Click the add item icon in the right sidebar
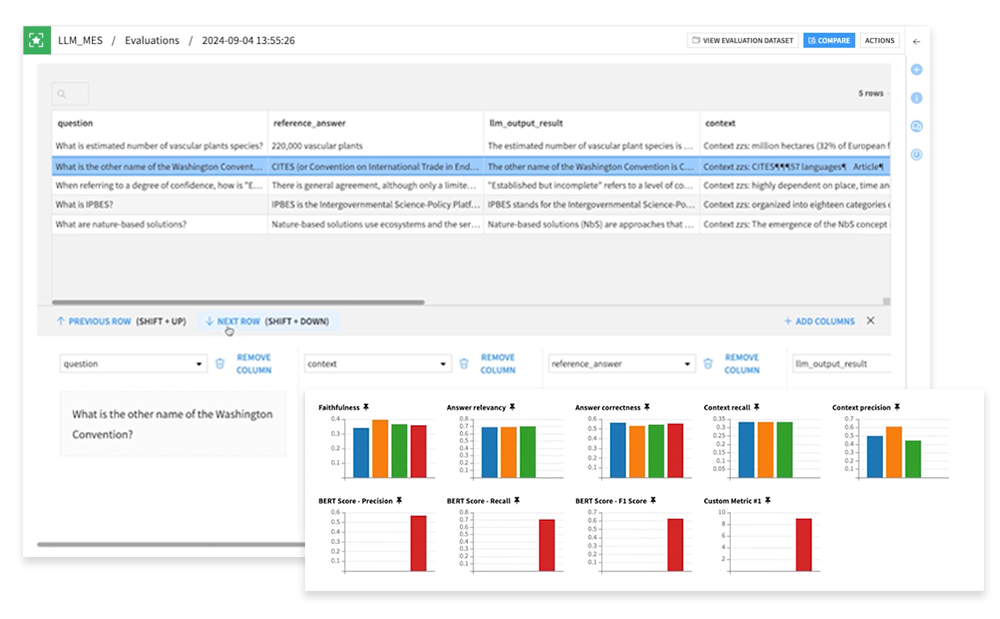Screen dimensions: 1000x619 [918, 71]
